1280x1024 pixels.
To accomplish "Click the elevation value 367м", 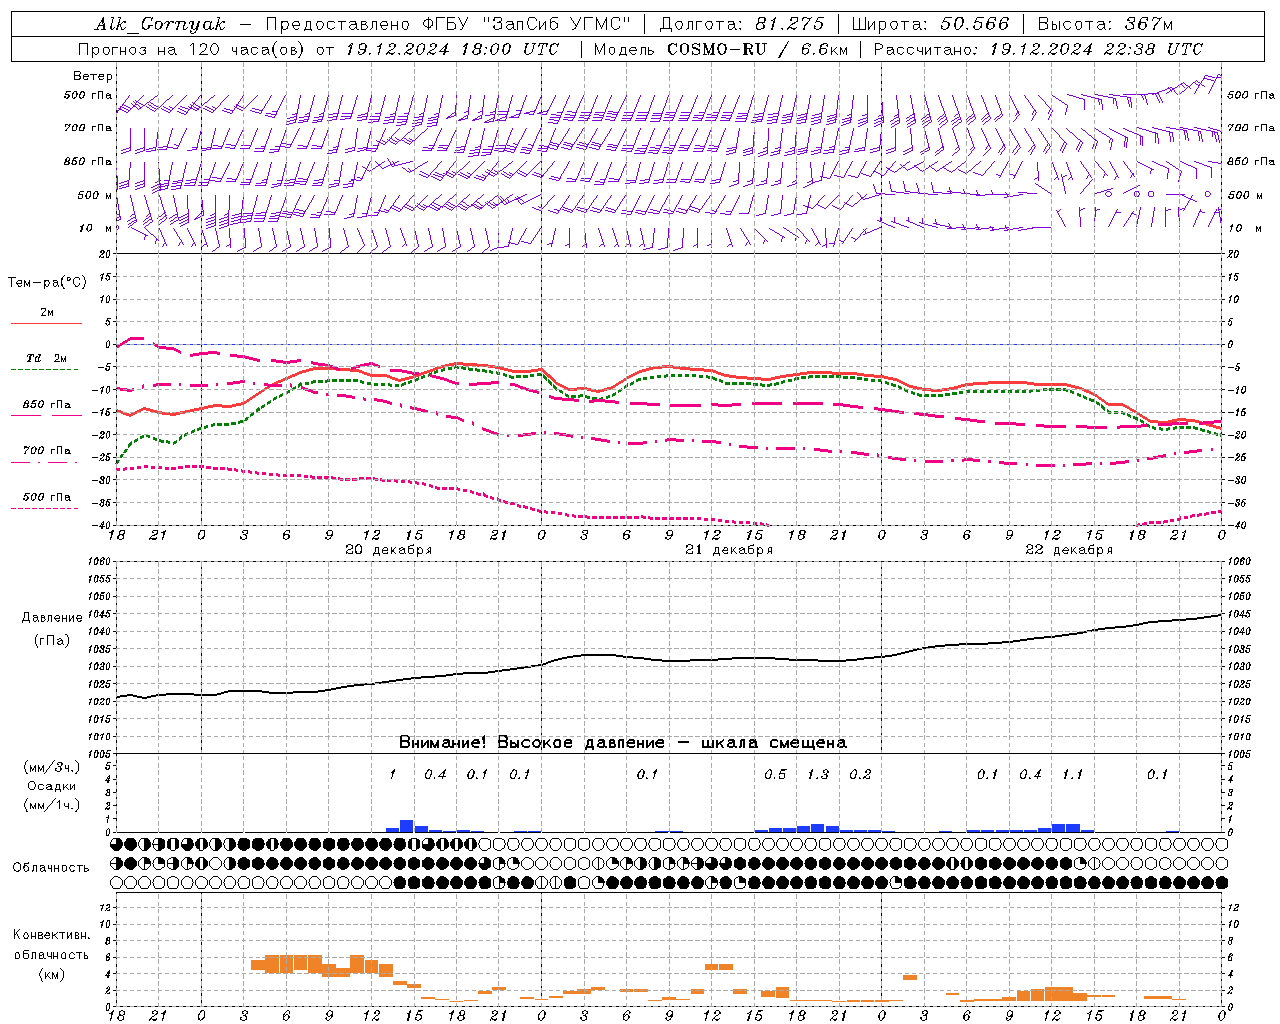I will 1149,24.
